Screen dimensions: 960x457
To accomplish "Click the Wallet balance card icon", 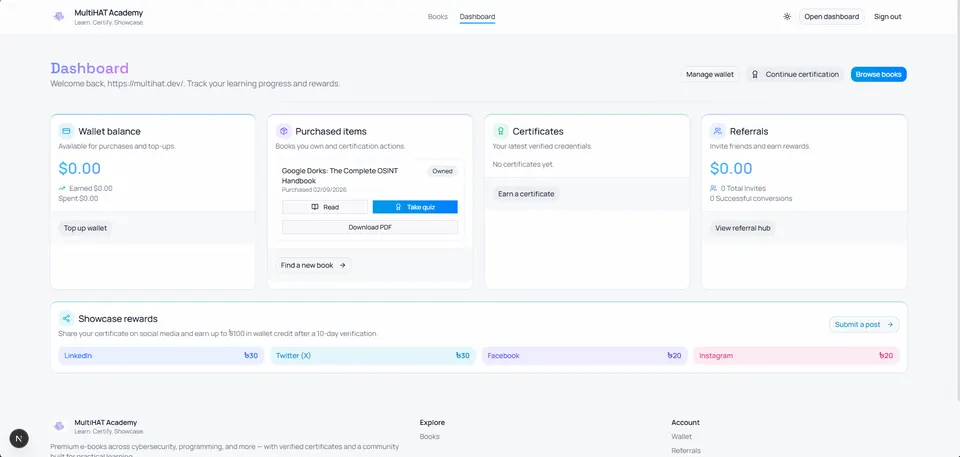I will pyautogui.click(x=66, y=131).
